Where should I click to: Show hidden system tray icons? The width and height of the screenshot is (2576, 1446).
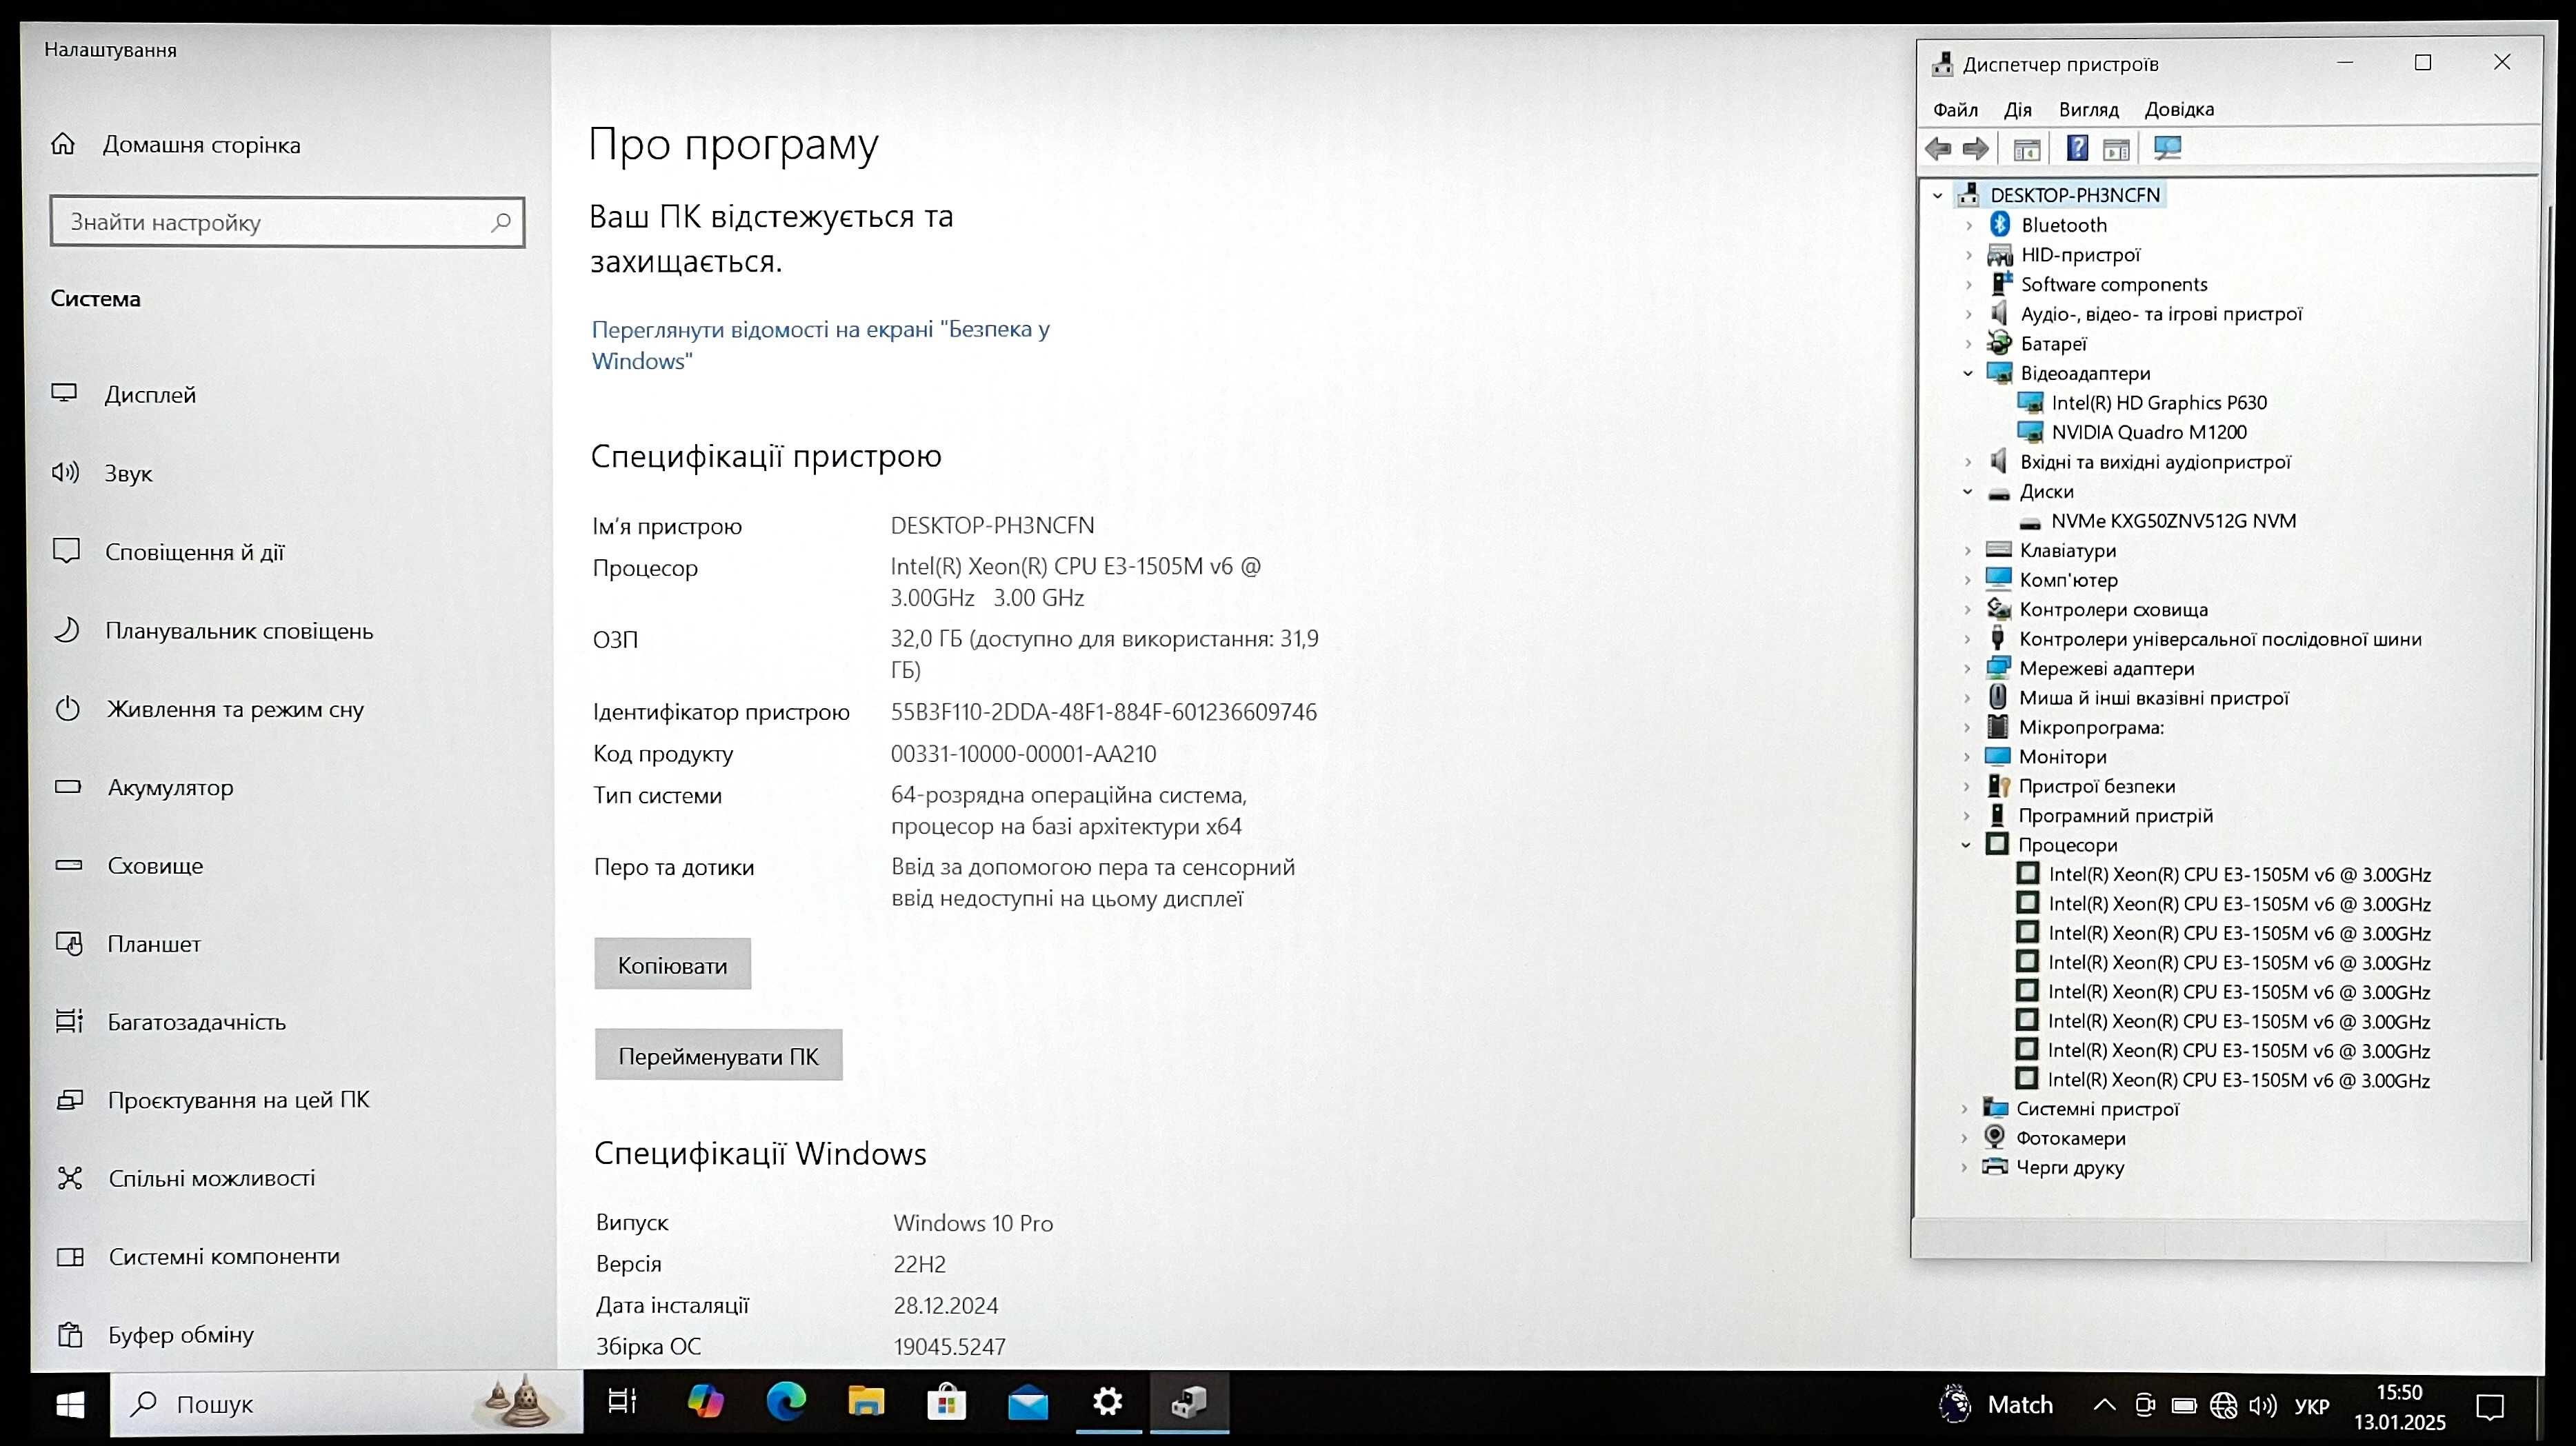pos(2104,1406)
